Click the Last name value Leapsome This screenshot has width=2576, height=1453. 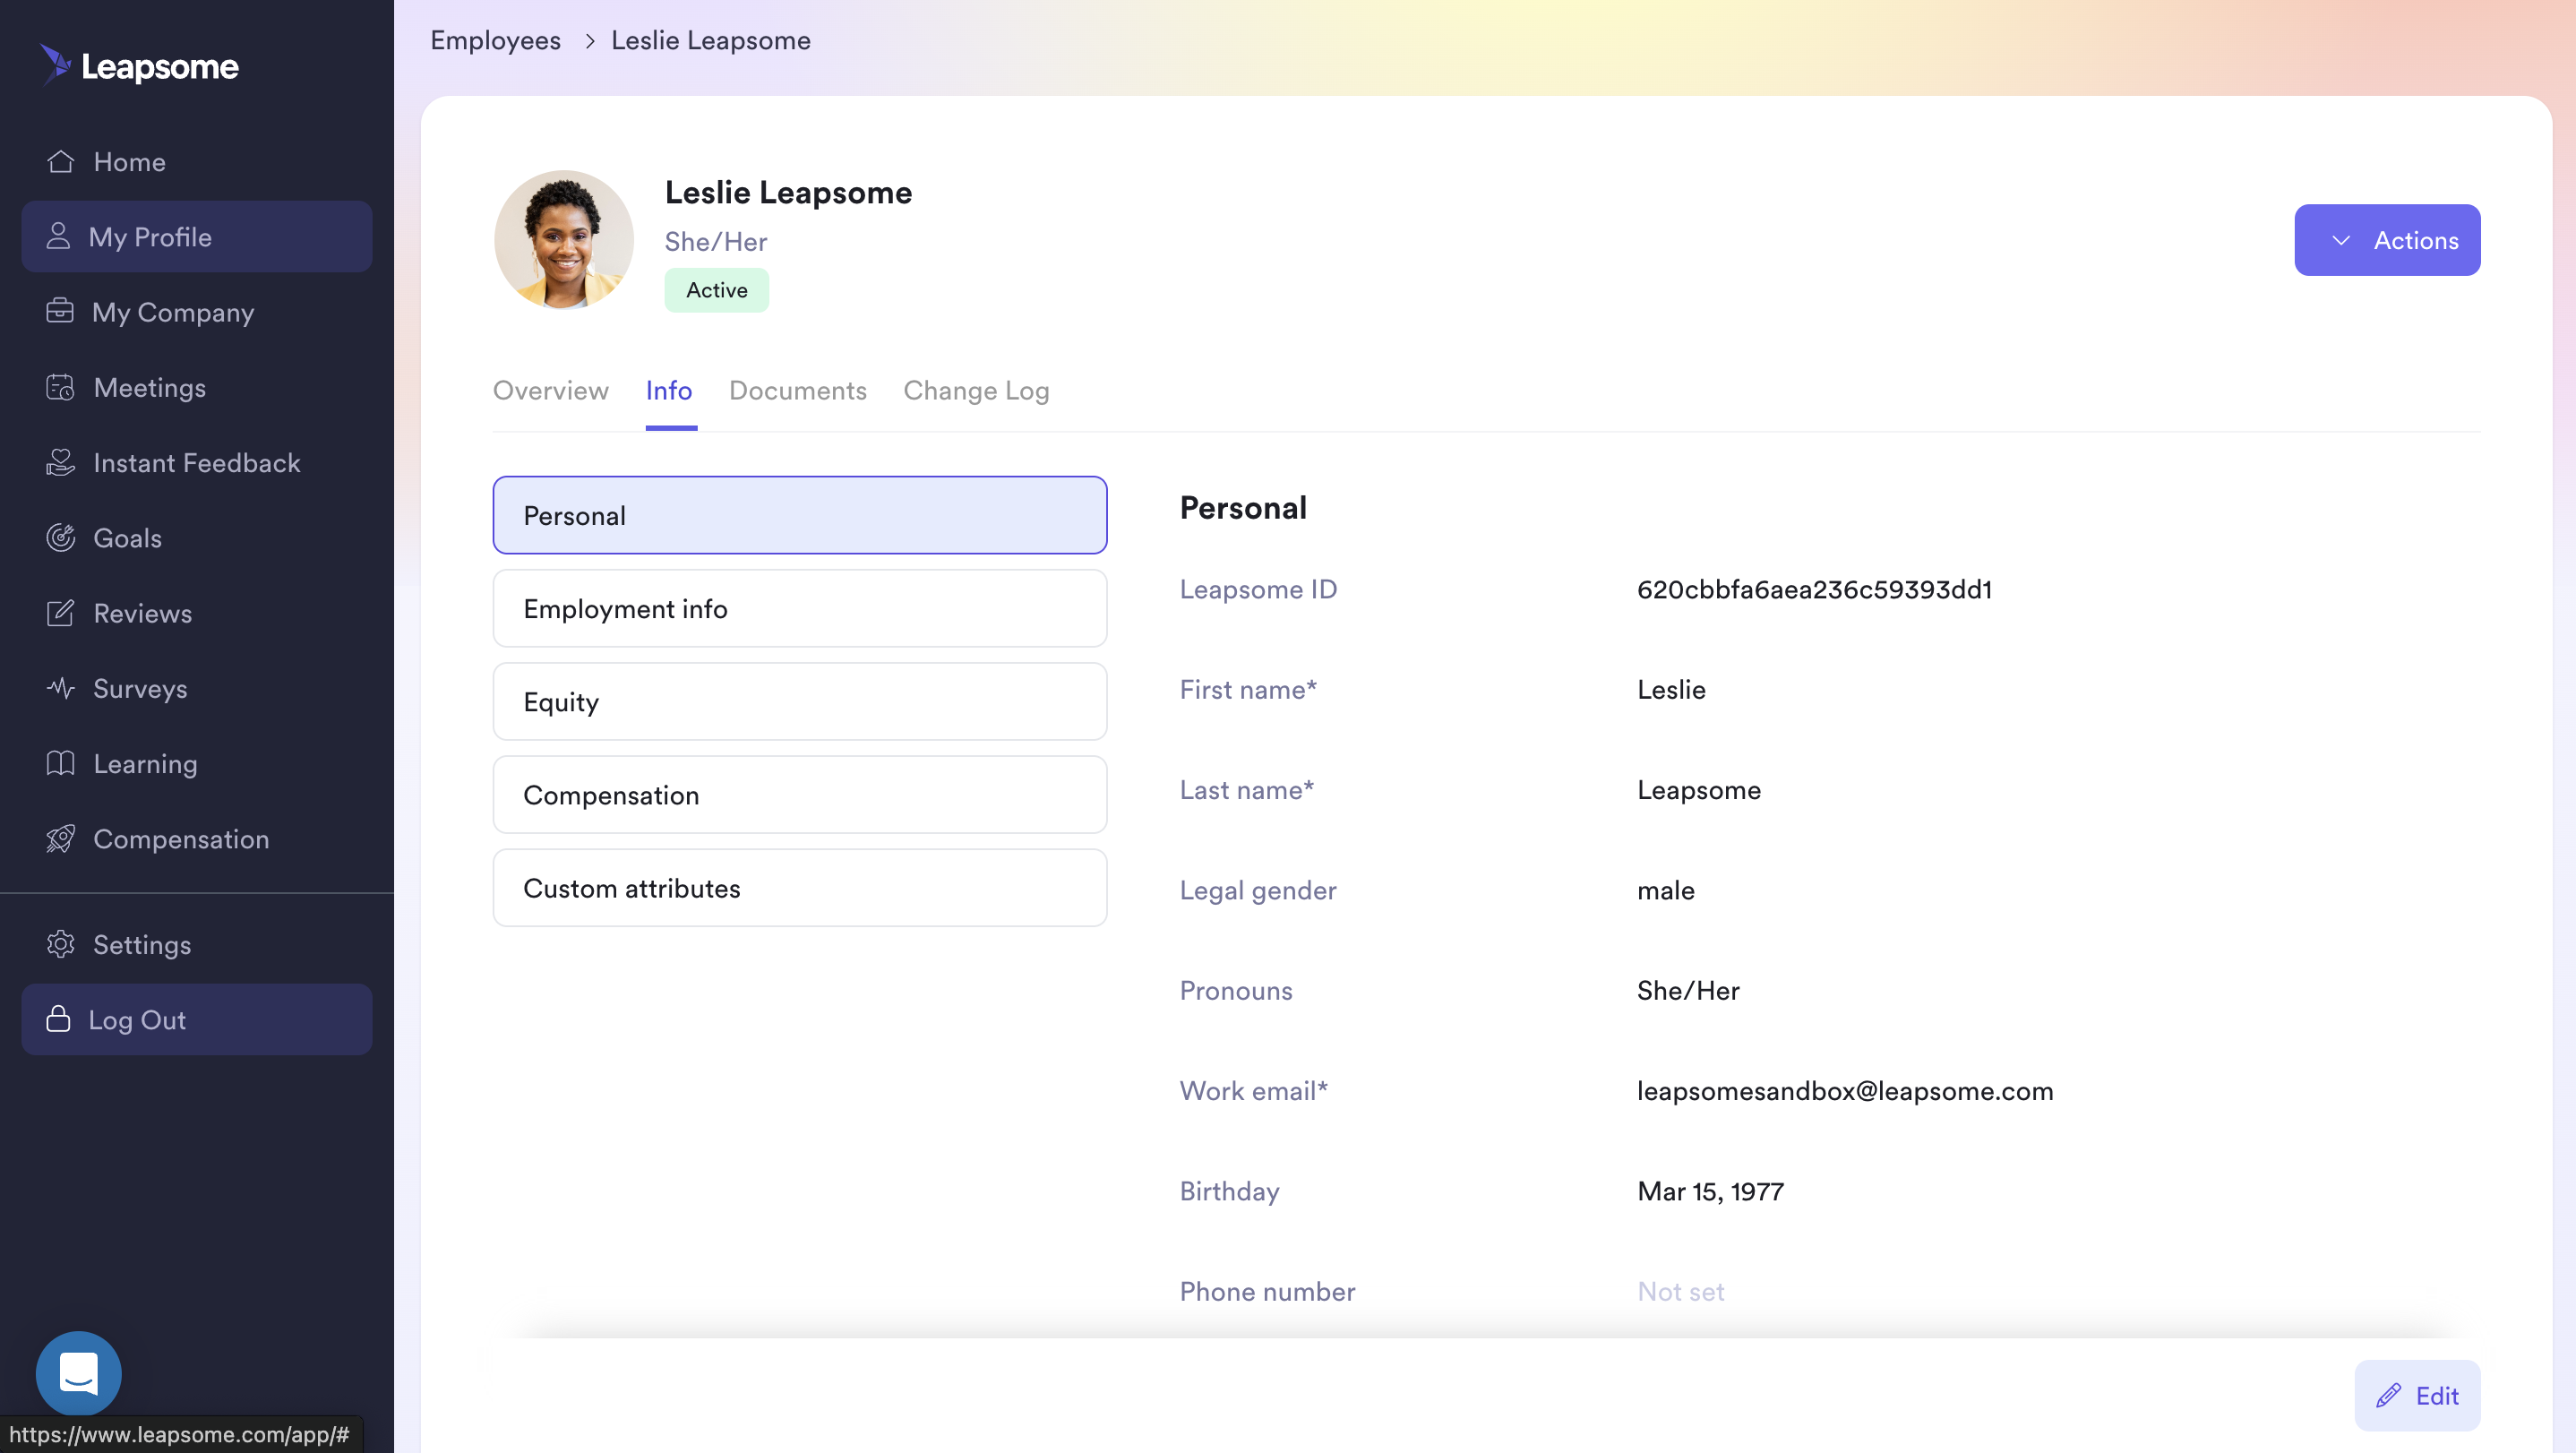coord(1699,790)
